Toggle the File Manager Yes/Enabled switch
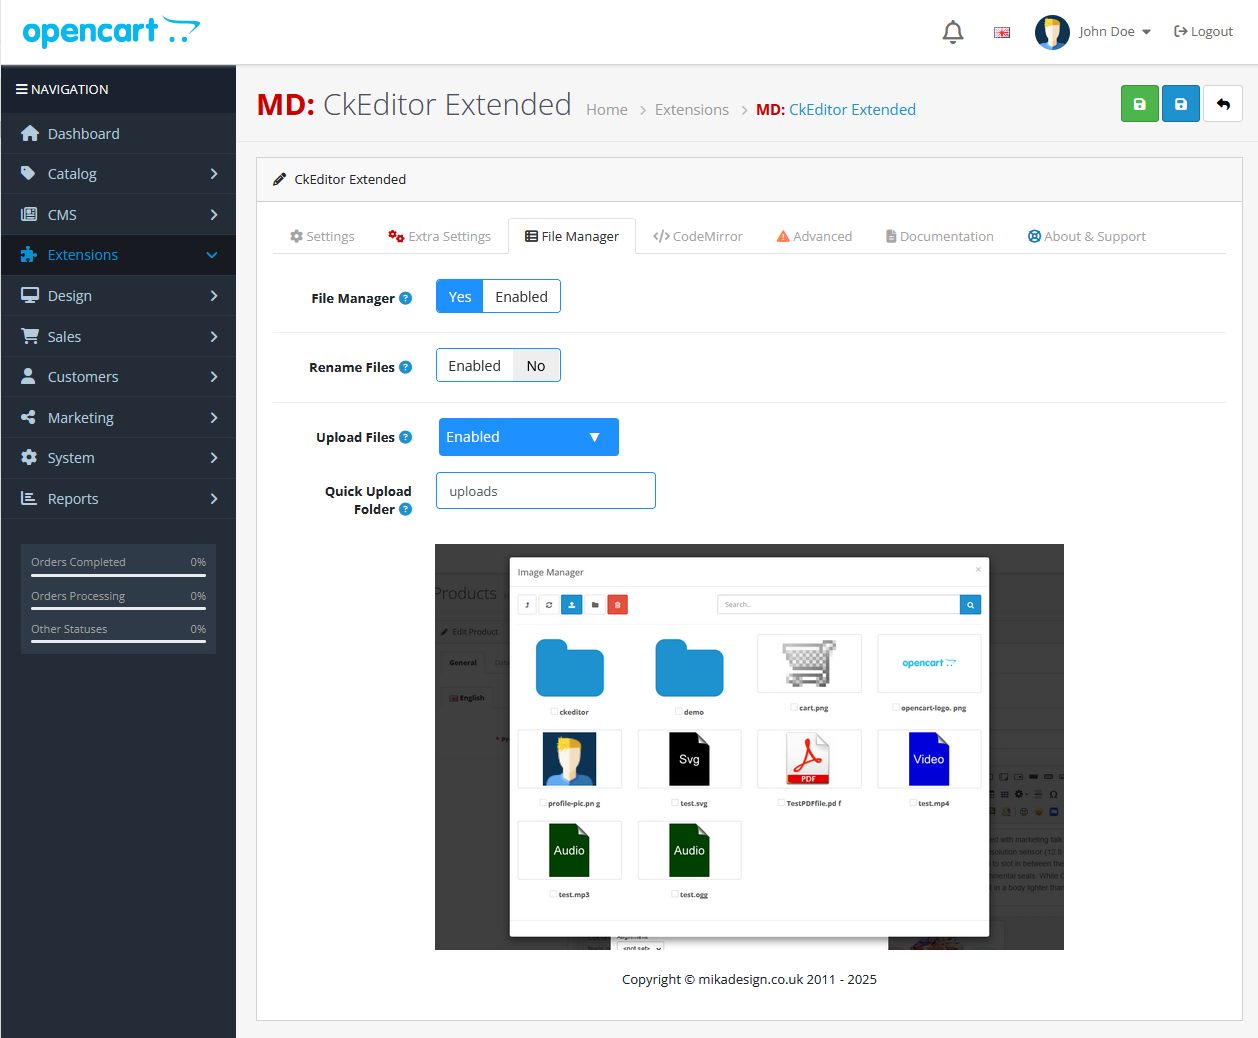The height and width of the screenshot is (1038, 1258). point(498,296)
